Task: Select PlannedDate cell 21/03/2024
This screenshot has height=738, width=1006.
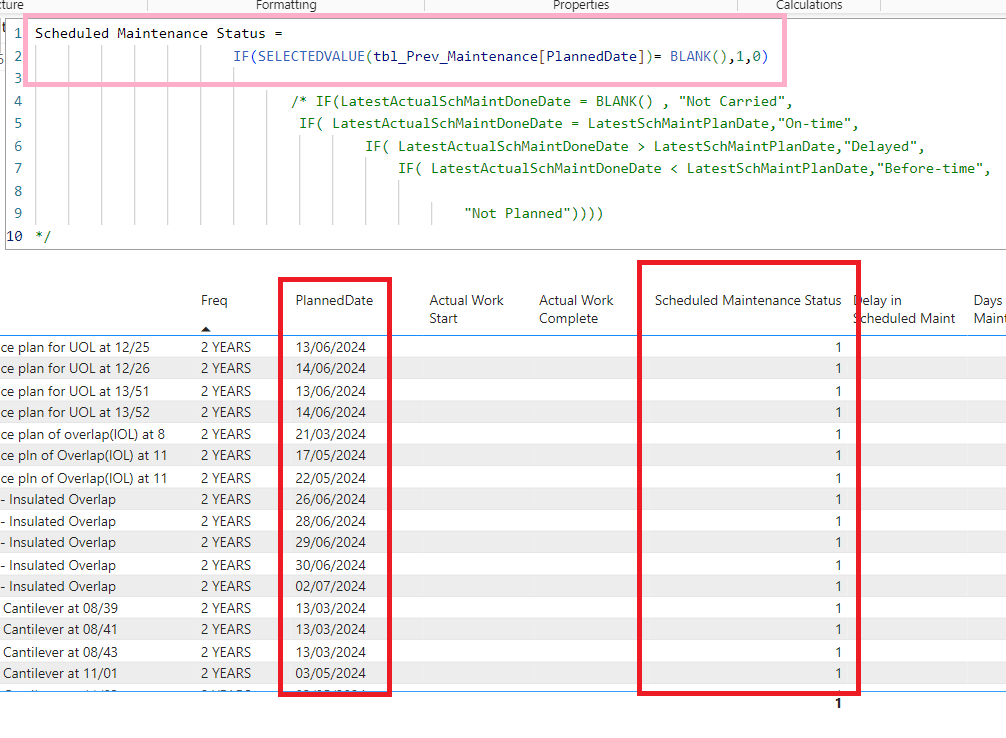Action: (x=330, y=434)
